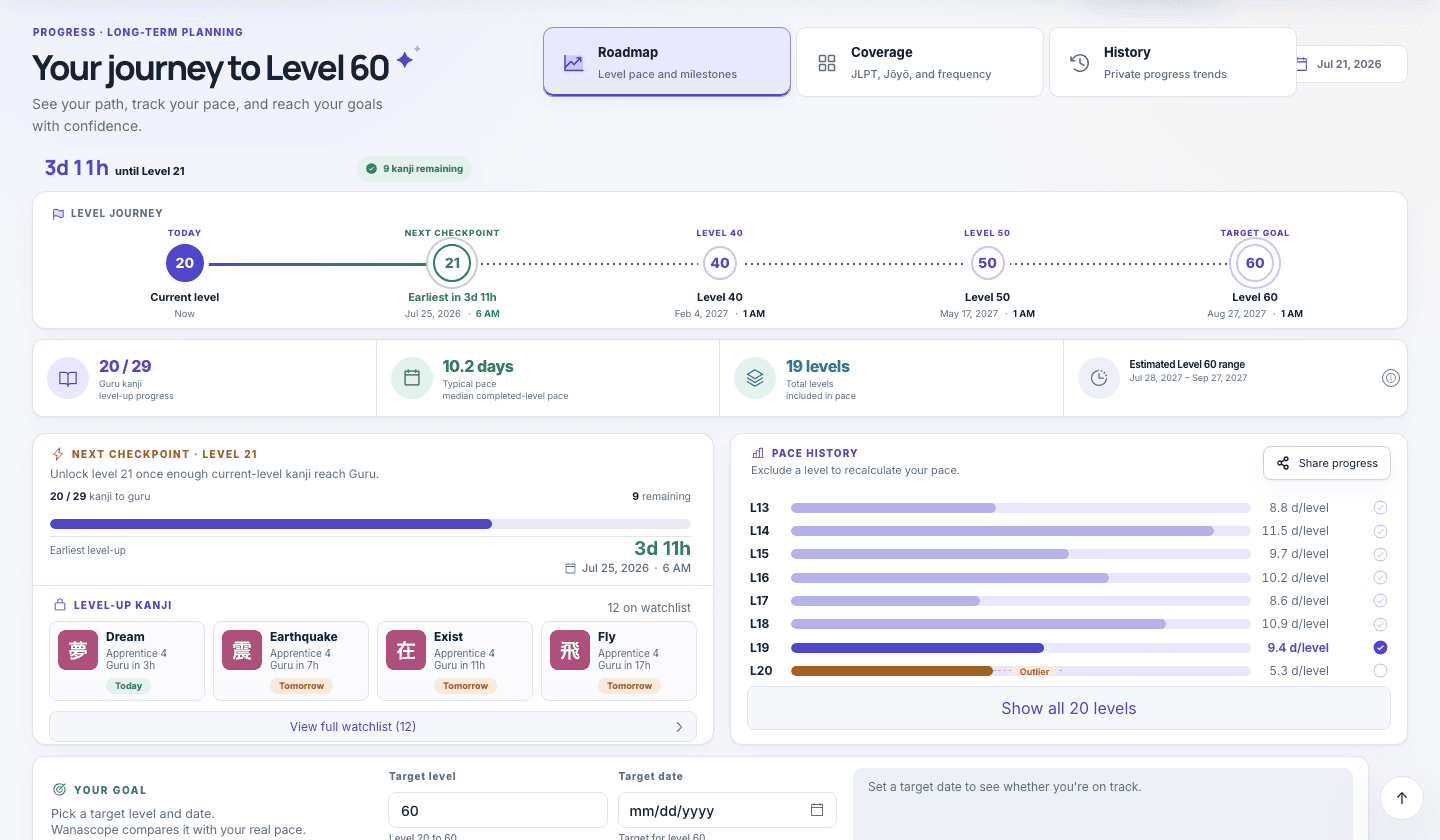Click the Target level input field
Viewport: 1440px width, 840px height.
pos(498,810)
